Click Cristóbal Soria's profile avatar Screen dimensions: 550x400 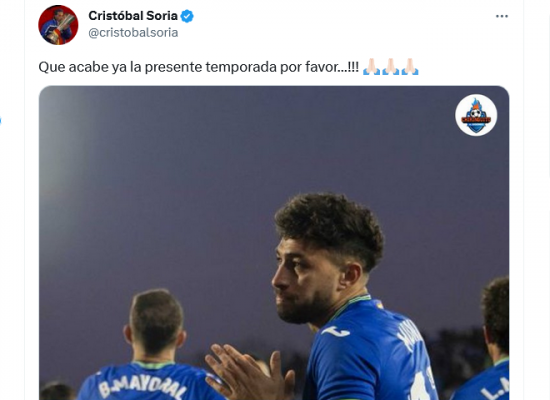(58, 25)
